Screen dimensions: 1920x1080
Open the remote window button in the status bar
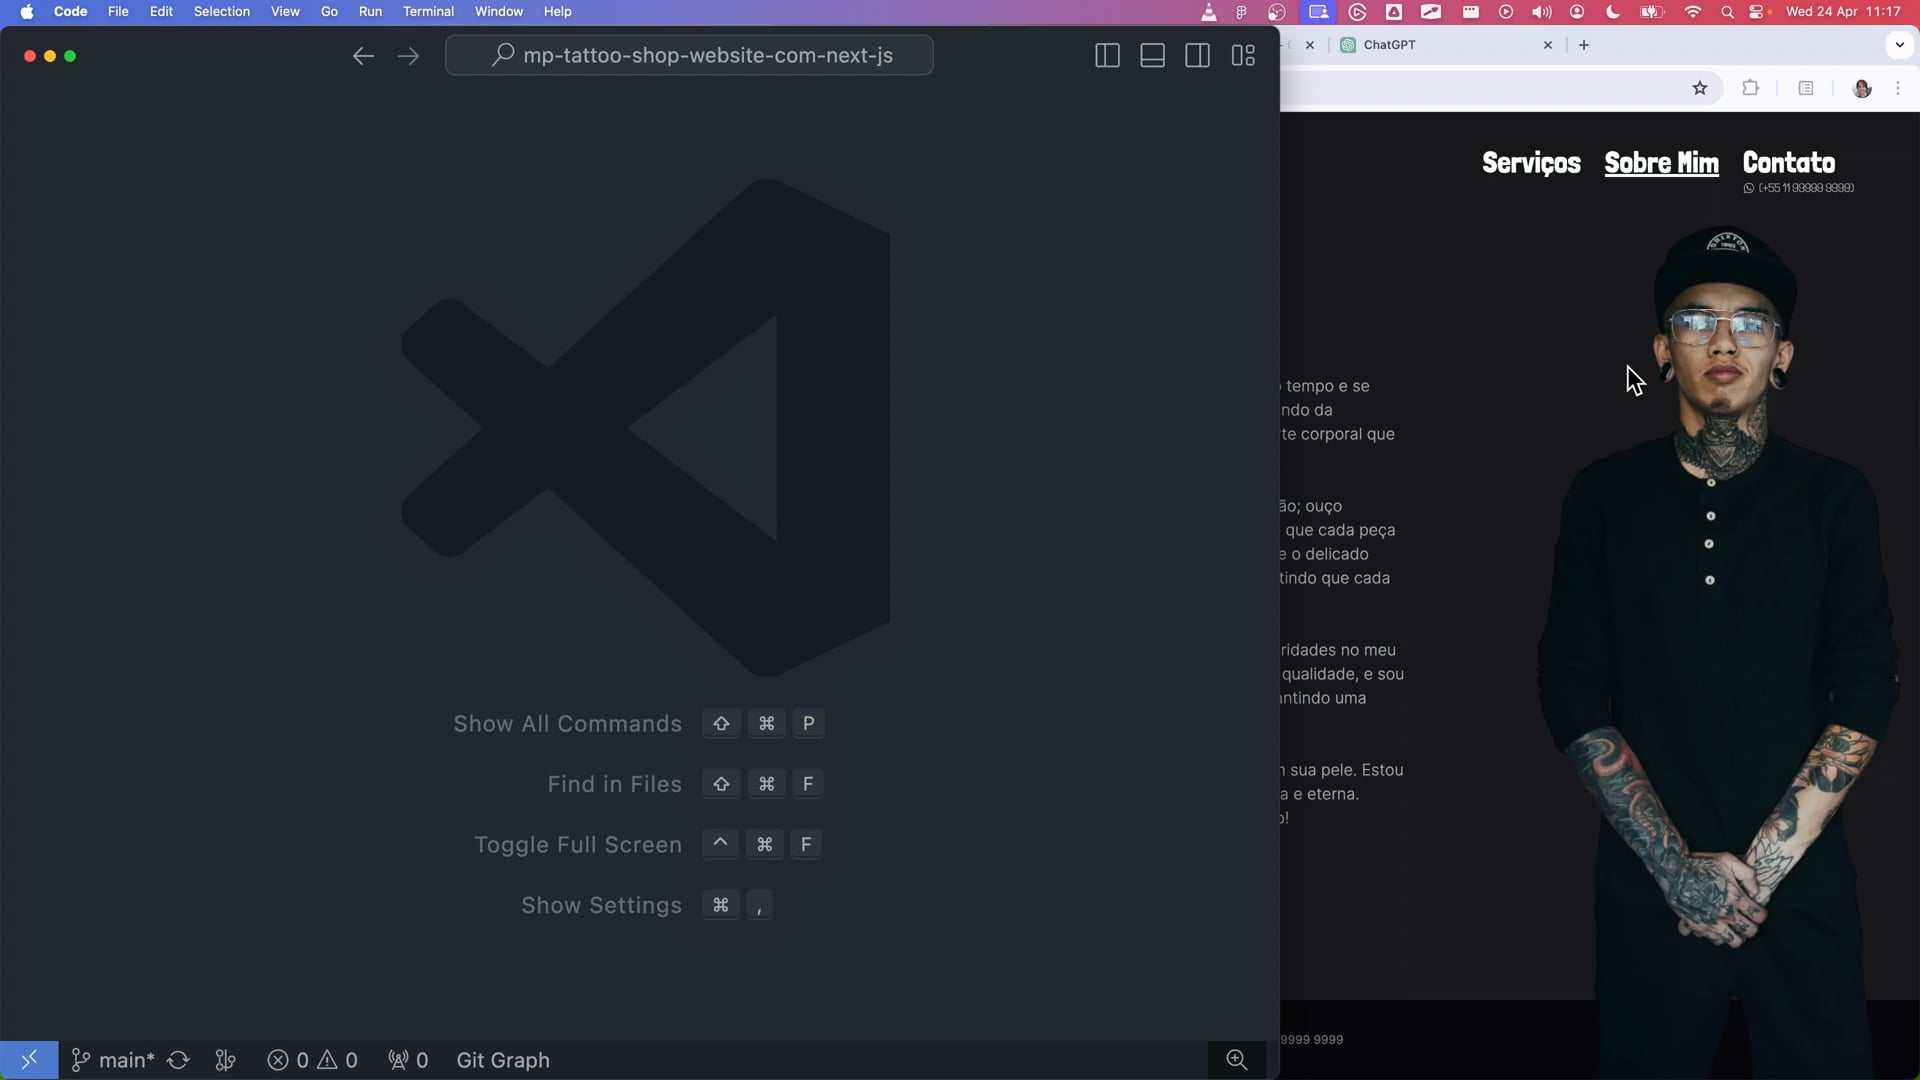[x=29, y=1060]
